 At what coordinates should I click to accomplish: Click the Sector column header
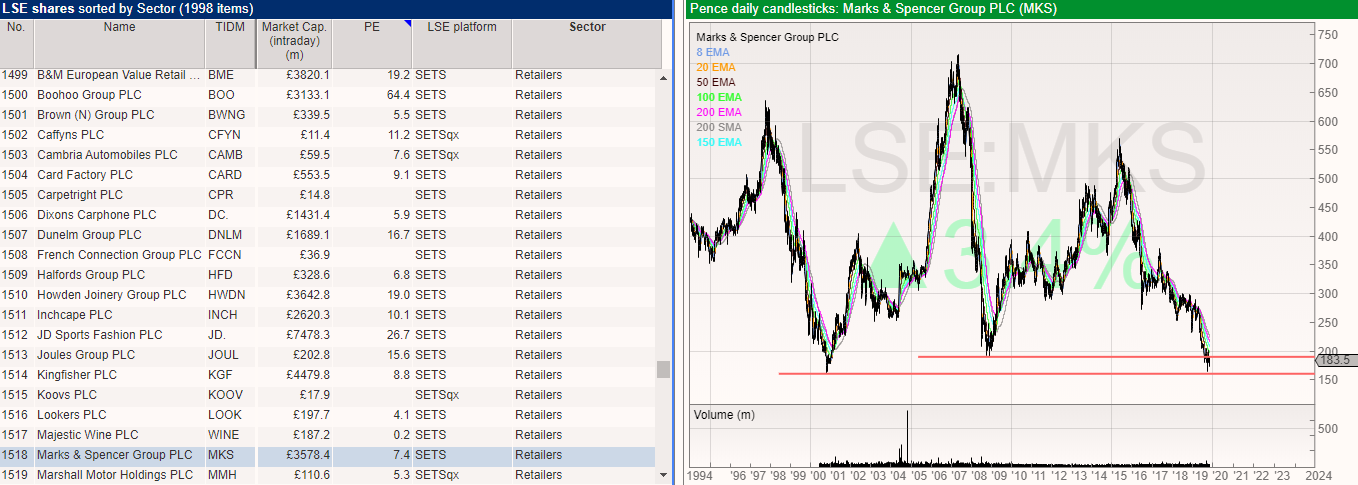click(587, 43)
